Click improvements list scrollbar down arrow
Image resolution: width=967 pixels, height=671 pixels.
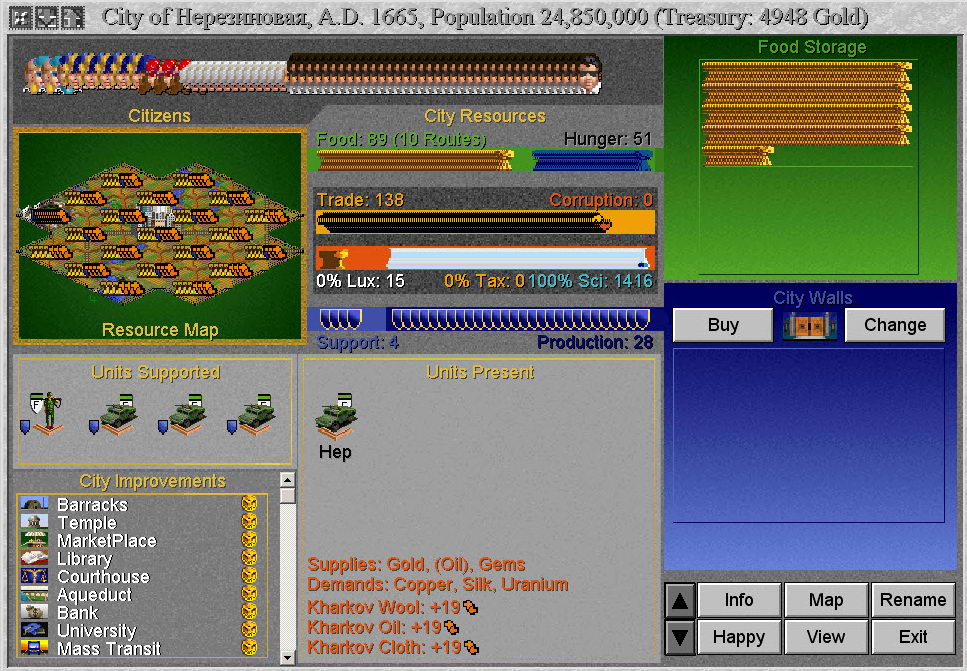287,657
